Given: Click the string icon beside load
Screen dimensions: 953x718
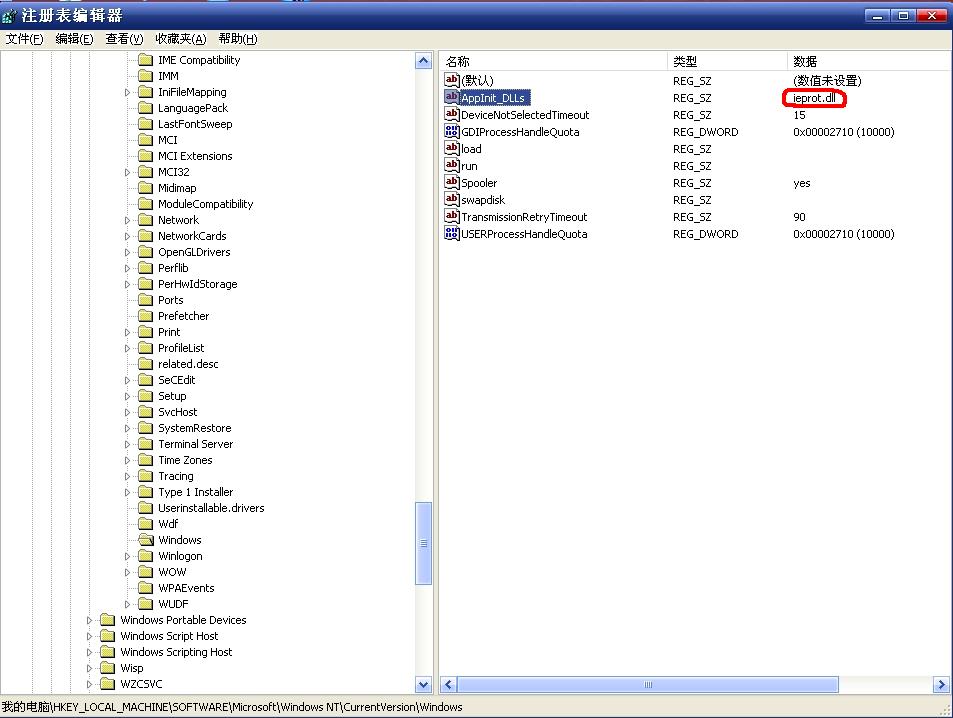Looking at the screenshot, I should 451,148.
